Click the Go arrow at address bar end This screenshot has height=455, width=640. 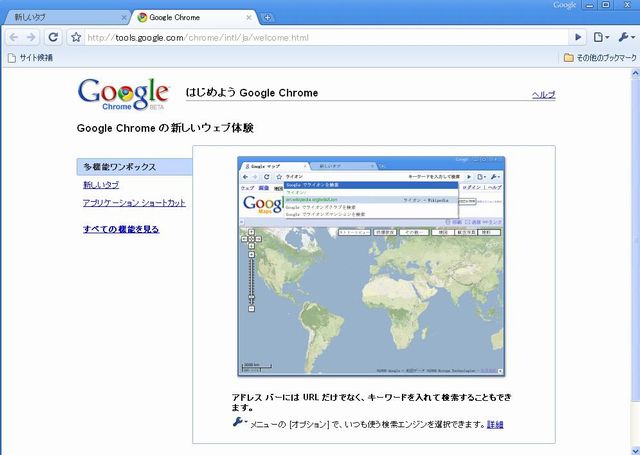click(578, 38)
